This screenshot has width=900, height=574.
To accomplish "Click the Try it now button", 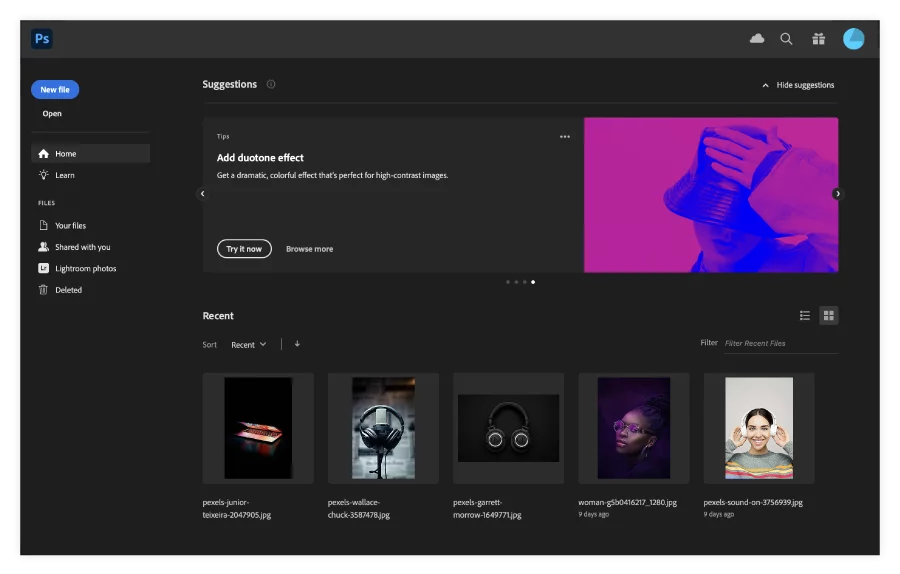I will [244, 249].
